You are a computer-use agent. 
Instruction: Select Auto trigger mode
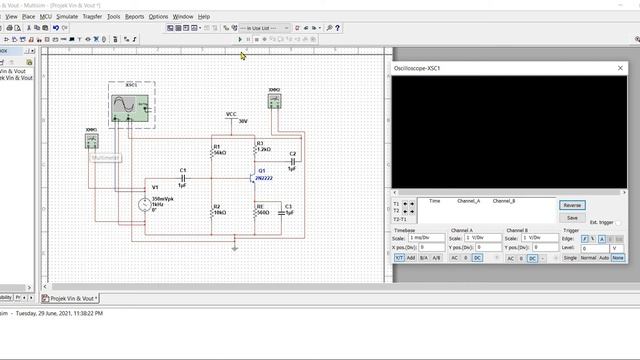(604, 258)
